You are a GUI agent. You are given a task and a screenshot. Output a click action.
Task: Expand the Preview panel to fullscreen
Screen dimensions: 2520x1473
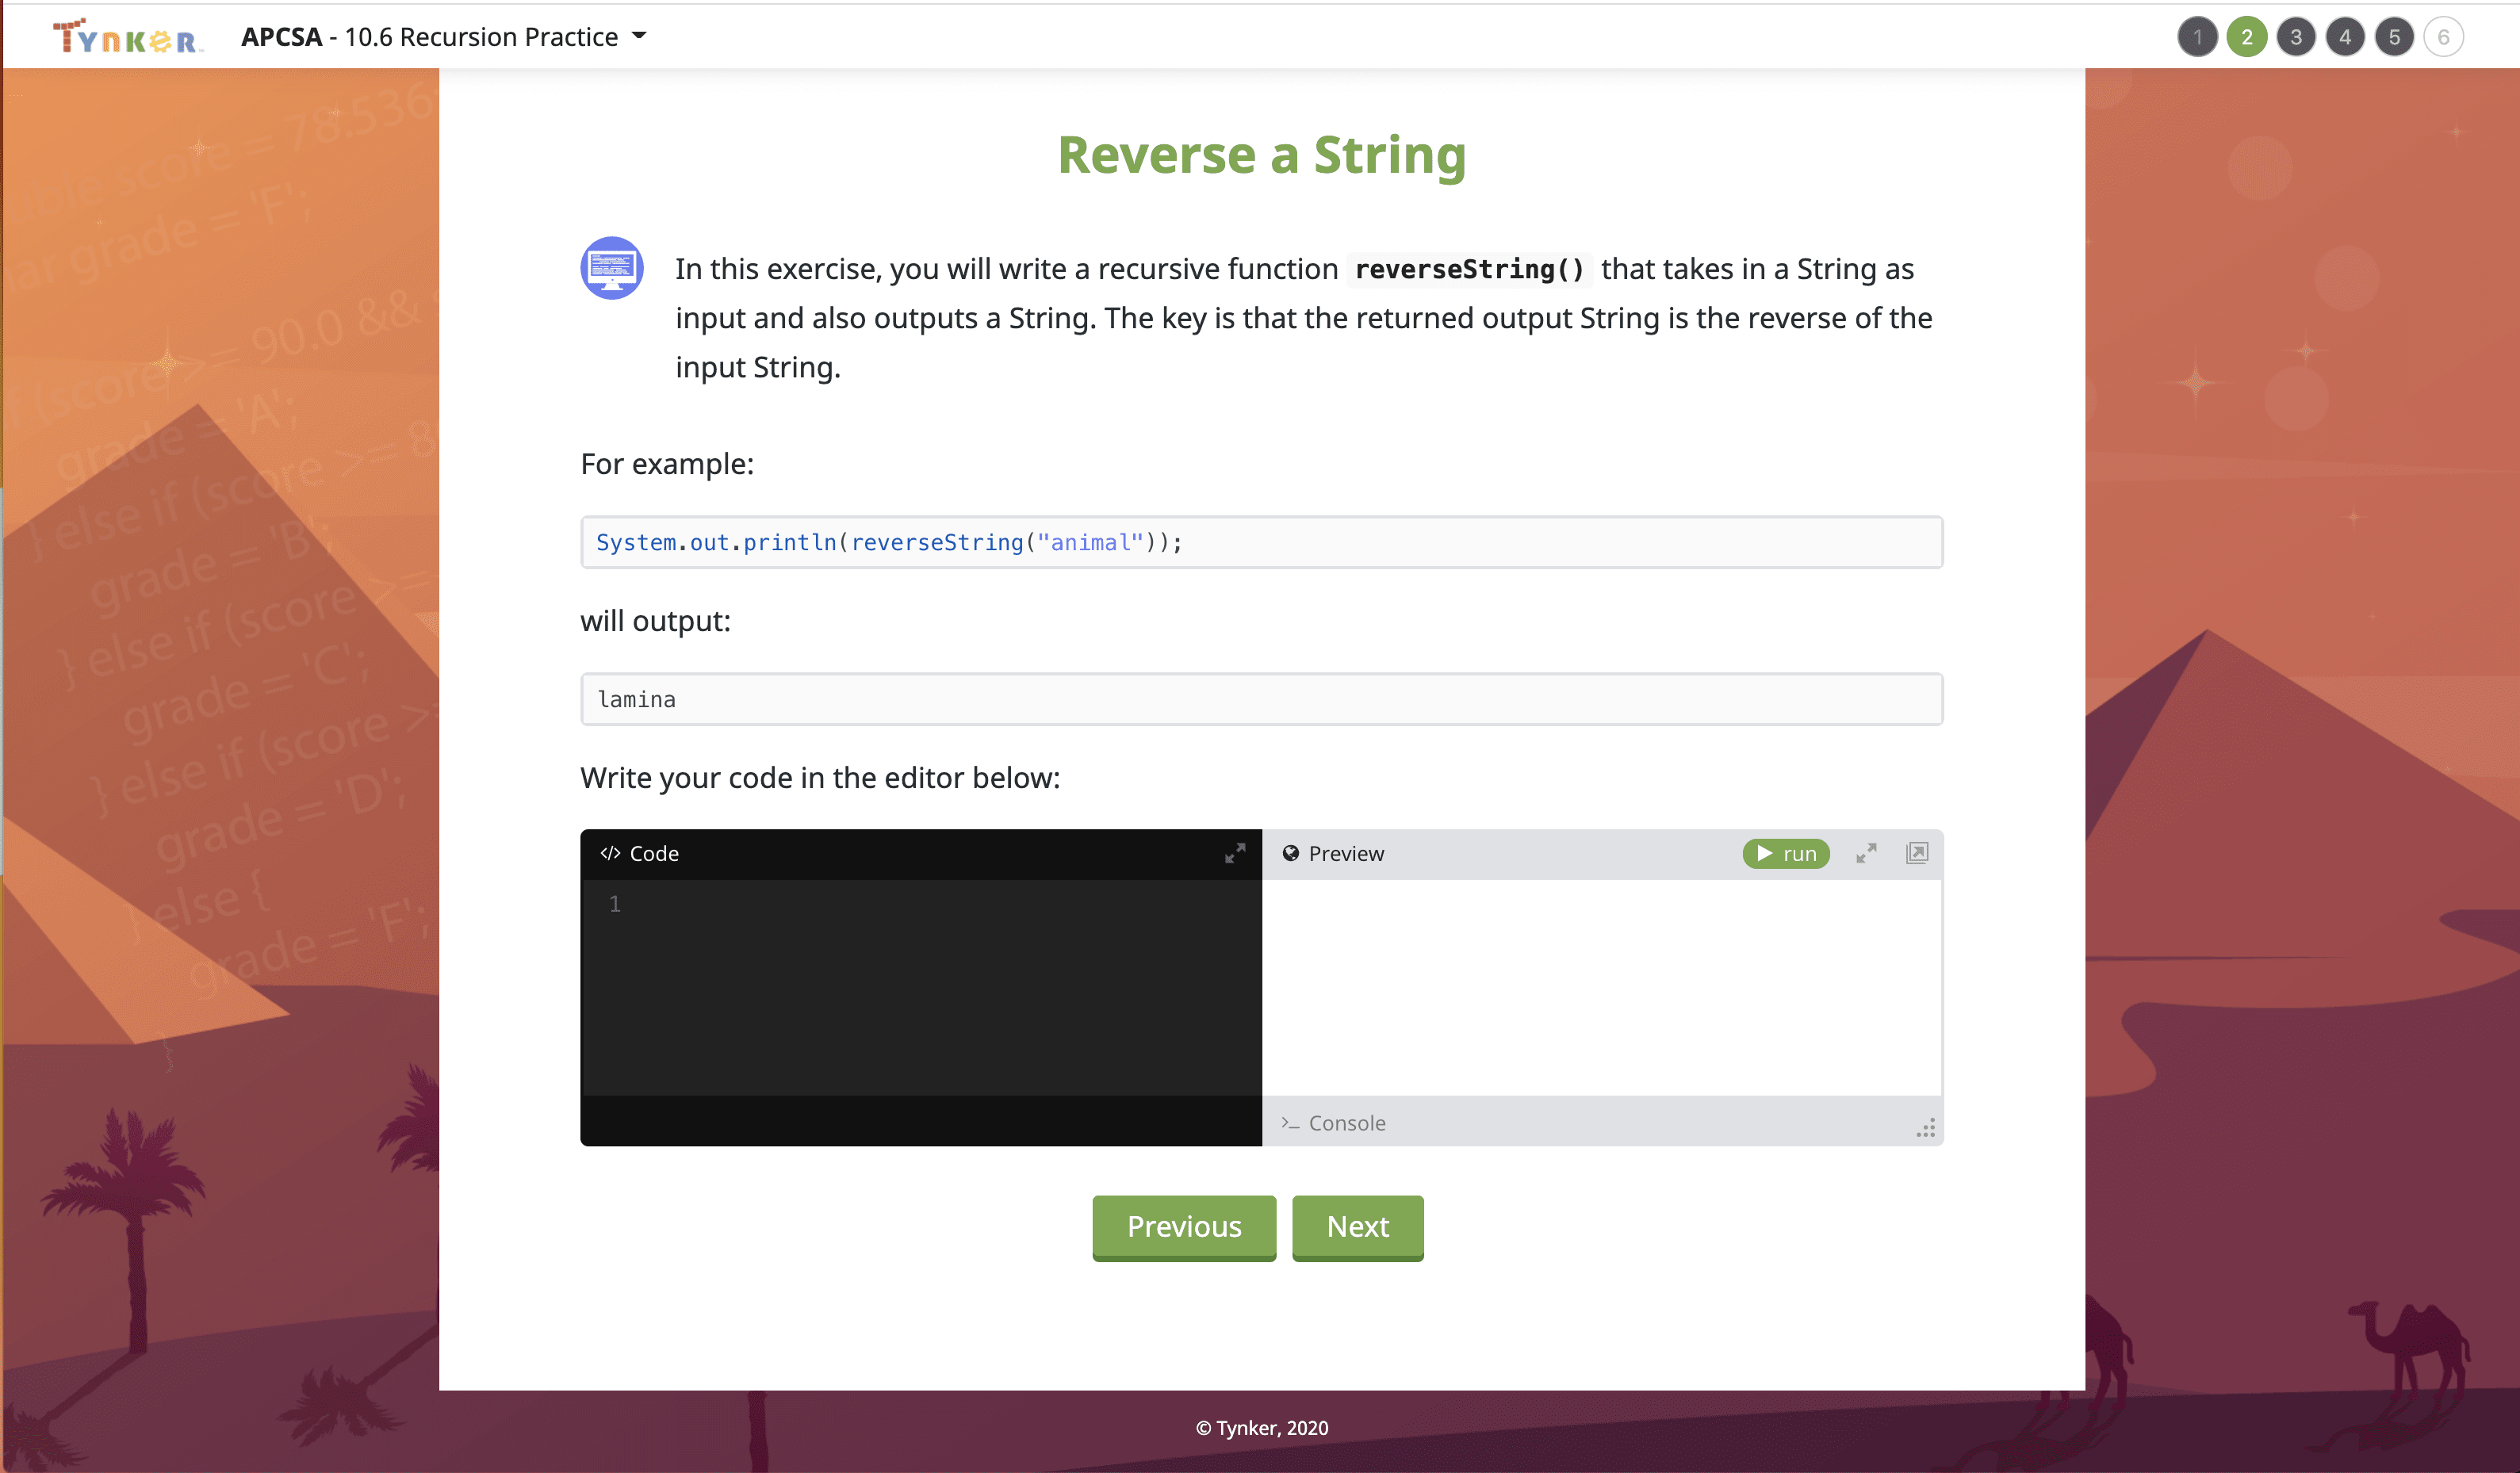click(1866, 853)
